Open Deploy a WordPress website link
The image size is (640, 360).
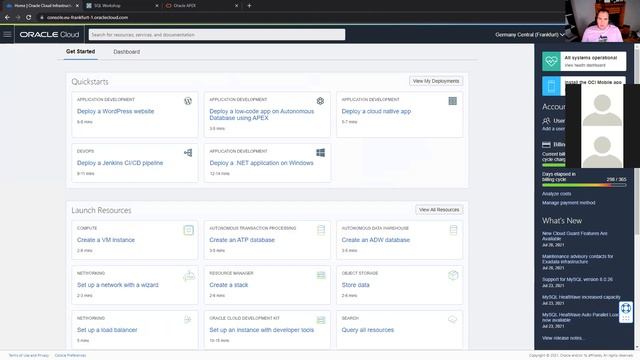coord(116,111)
